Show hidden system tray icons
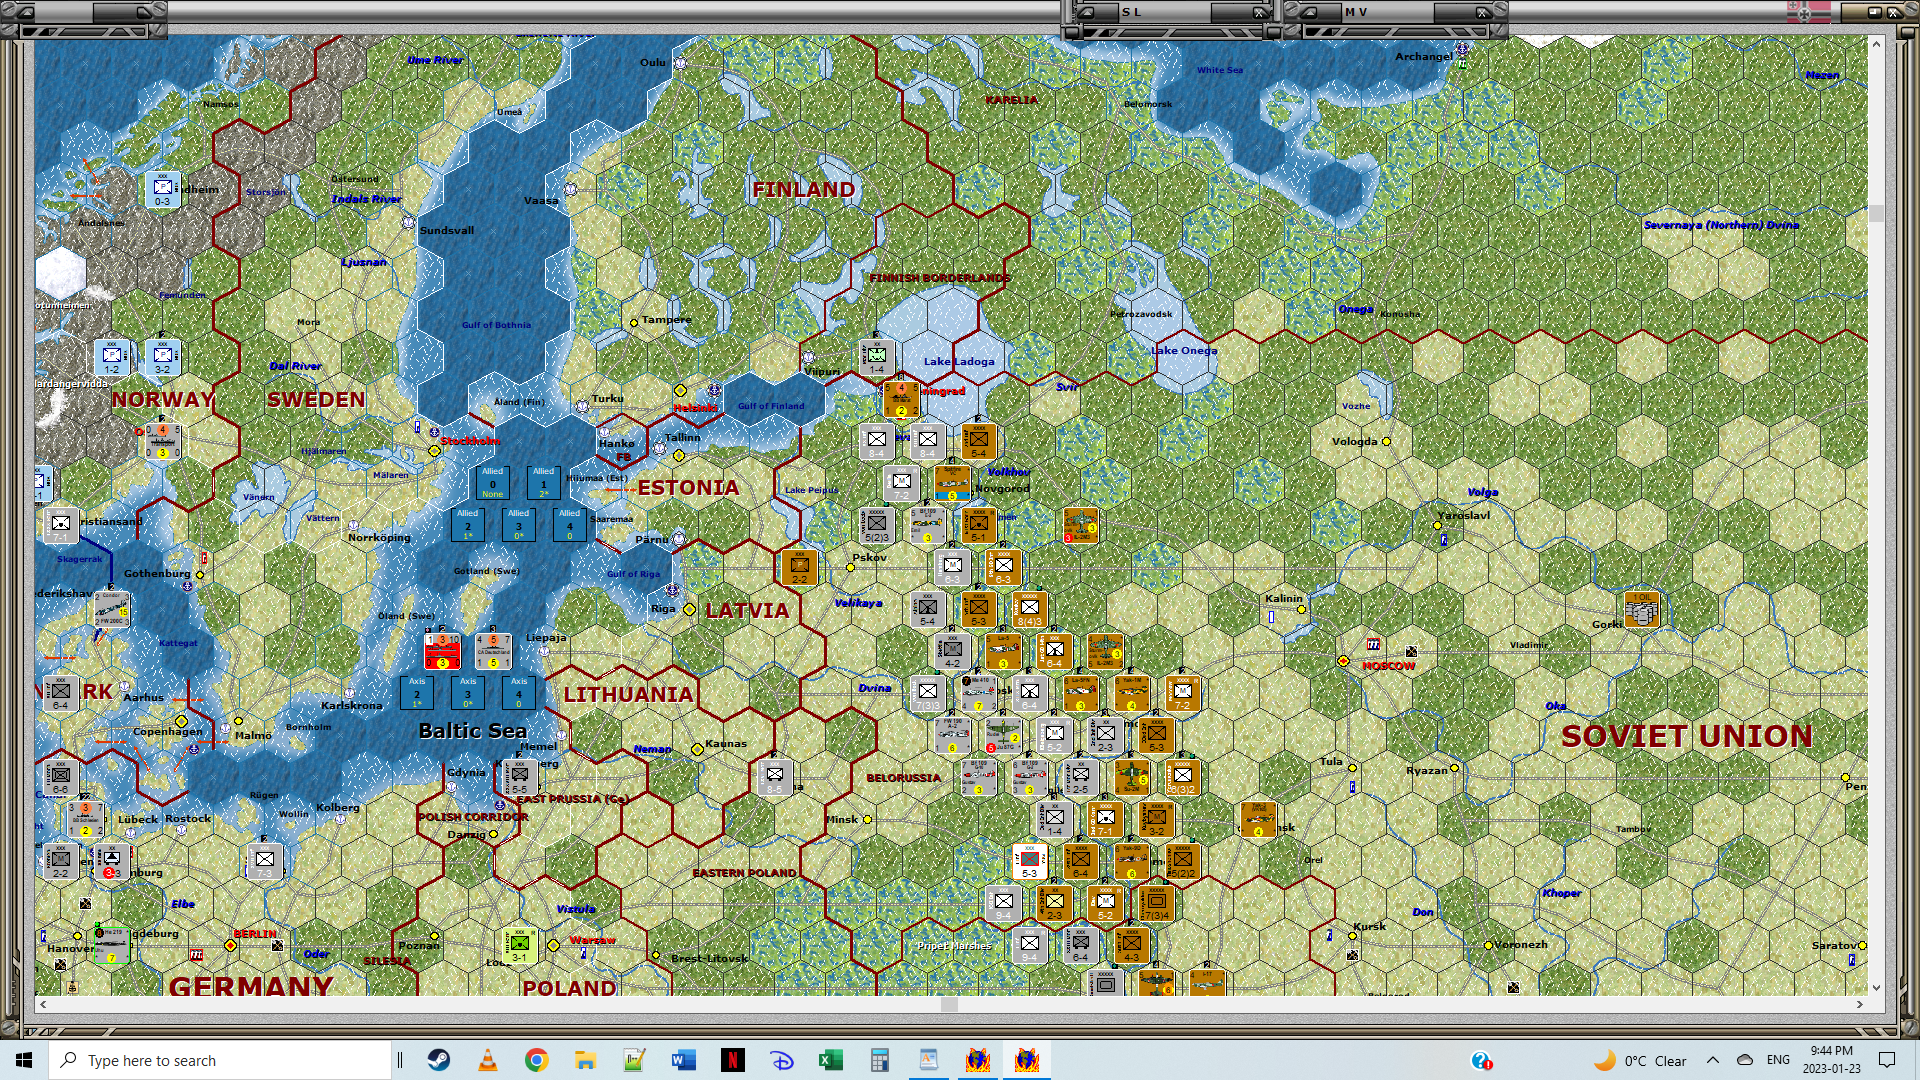The image size is (1920, 1080). pos(1713,1060)
